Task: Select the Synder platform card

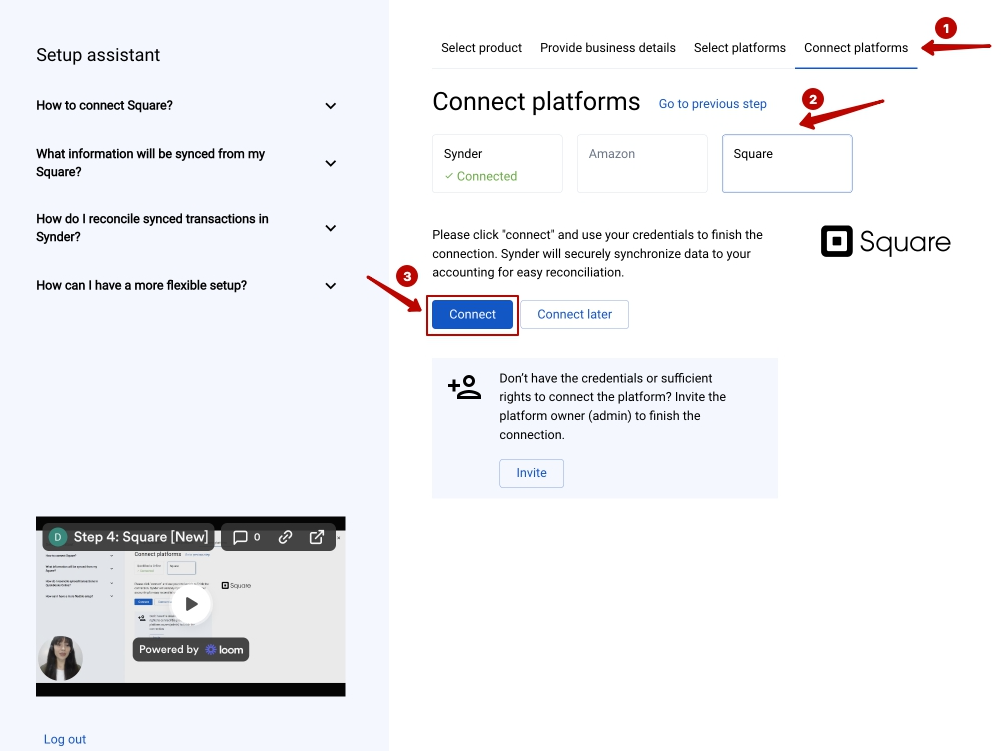Action: tap(498, 163)
